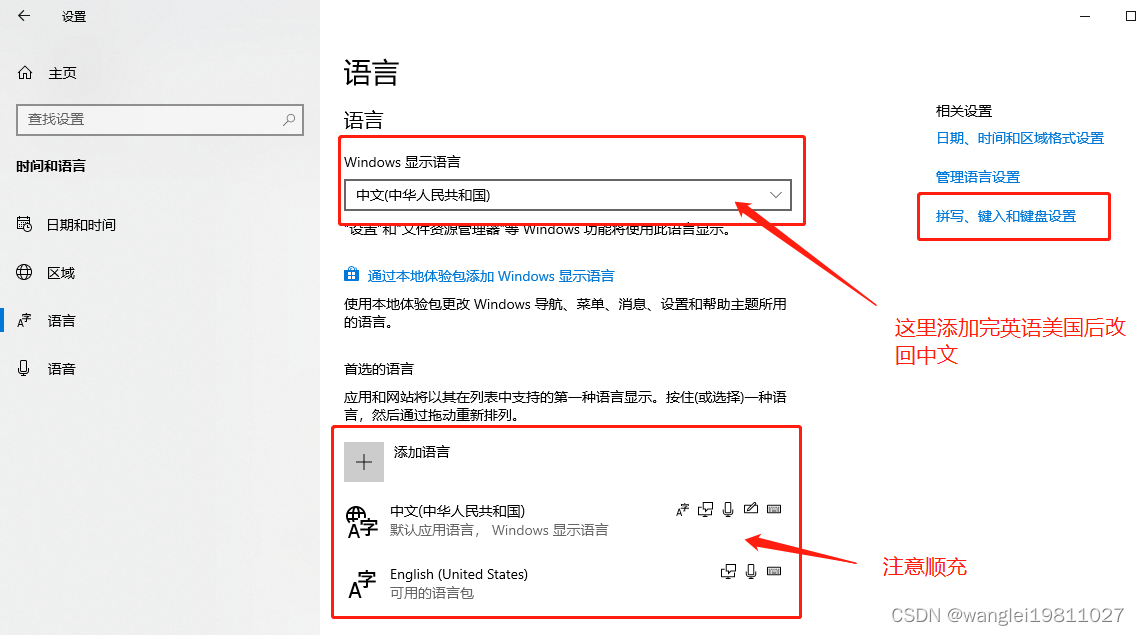Click in the 查找设置 search field

pyautogui.click(x=160, y=119)
